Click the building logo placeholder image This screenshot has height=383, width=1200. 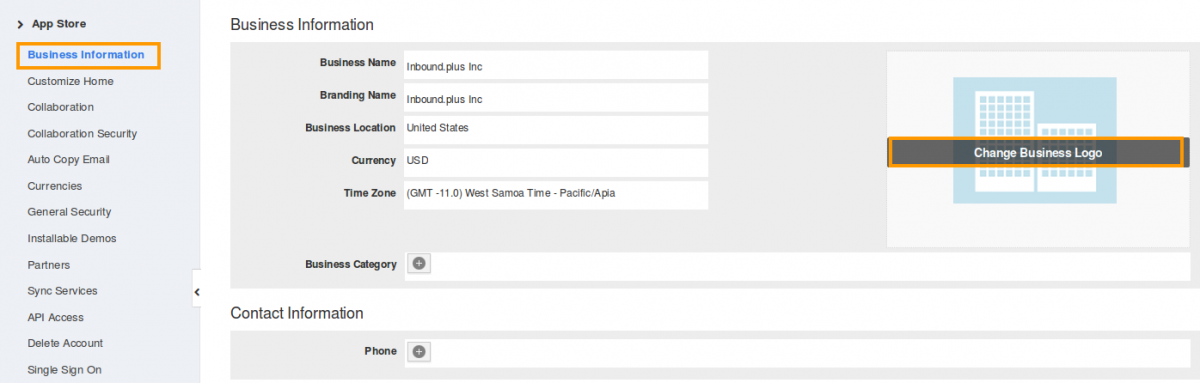point(1034,141)
